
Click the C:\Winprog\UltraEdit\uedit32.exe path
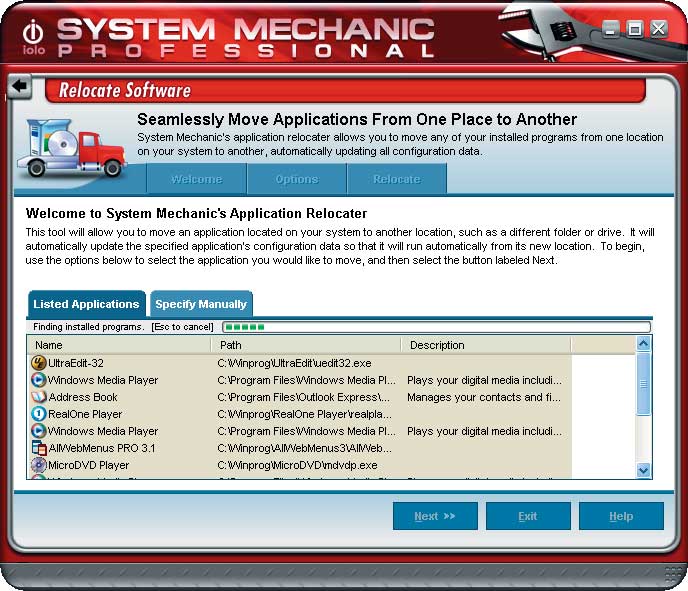tap(294, 363)
